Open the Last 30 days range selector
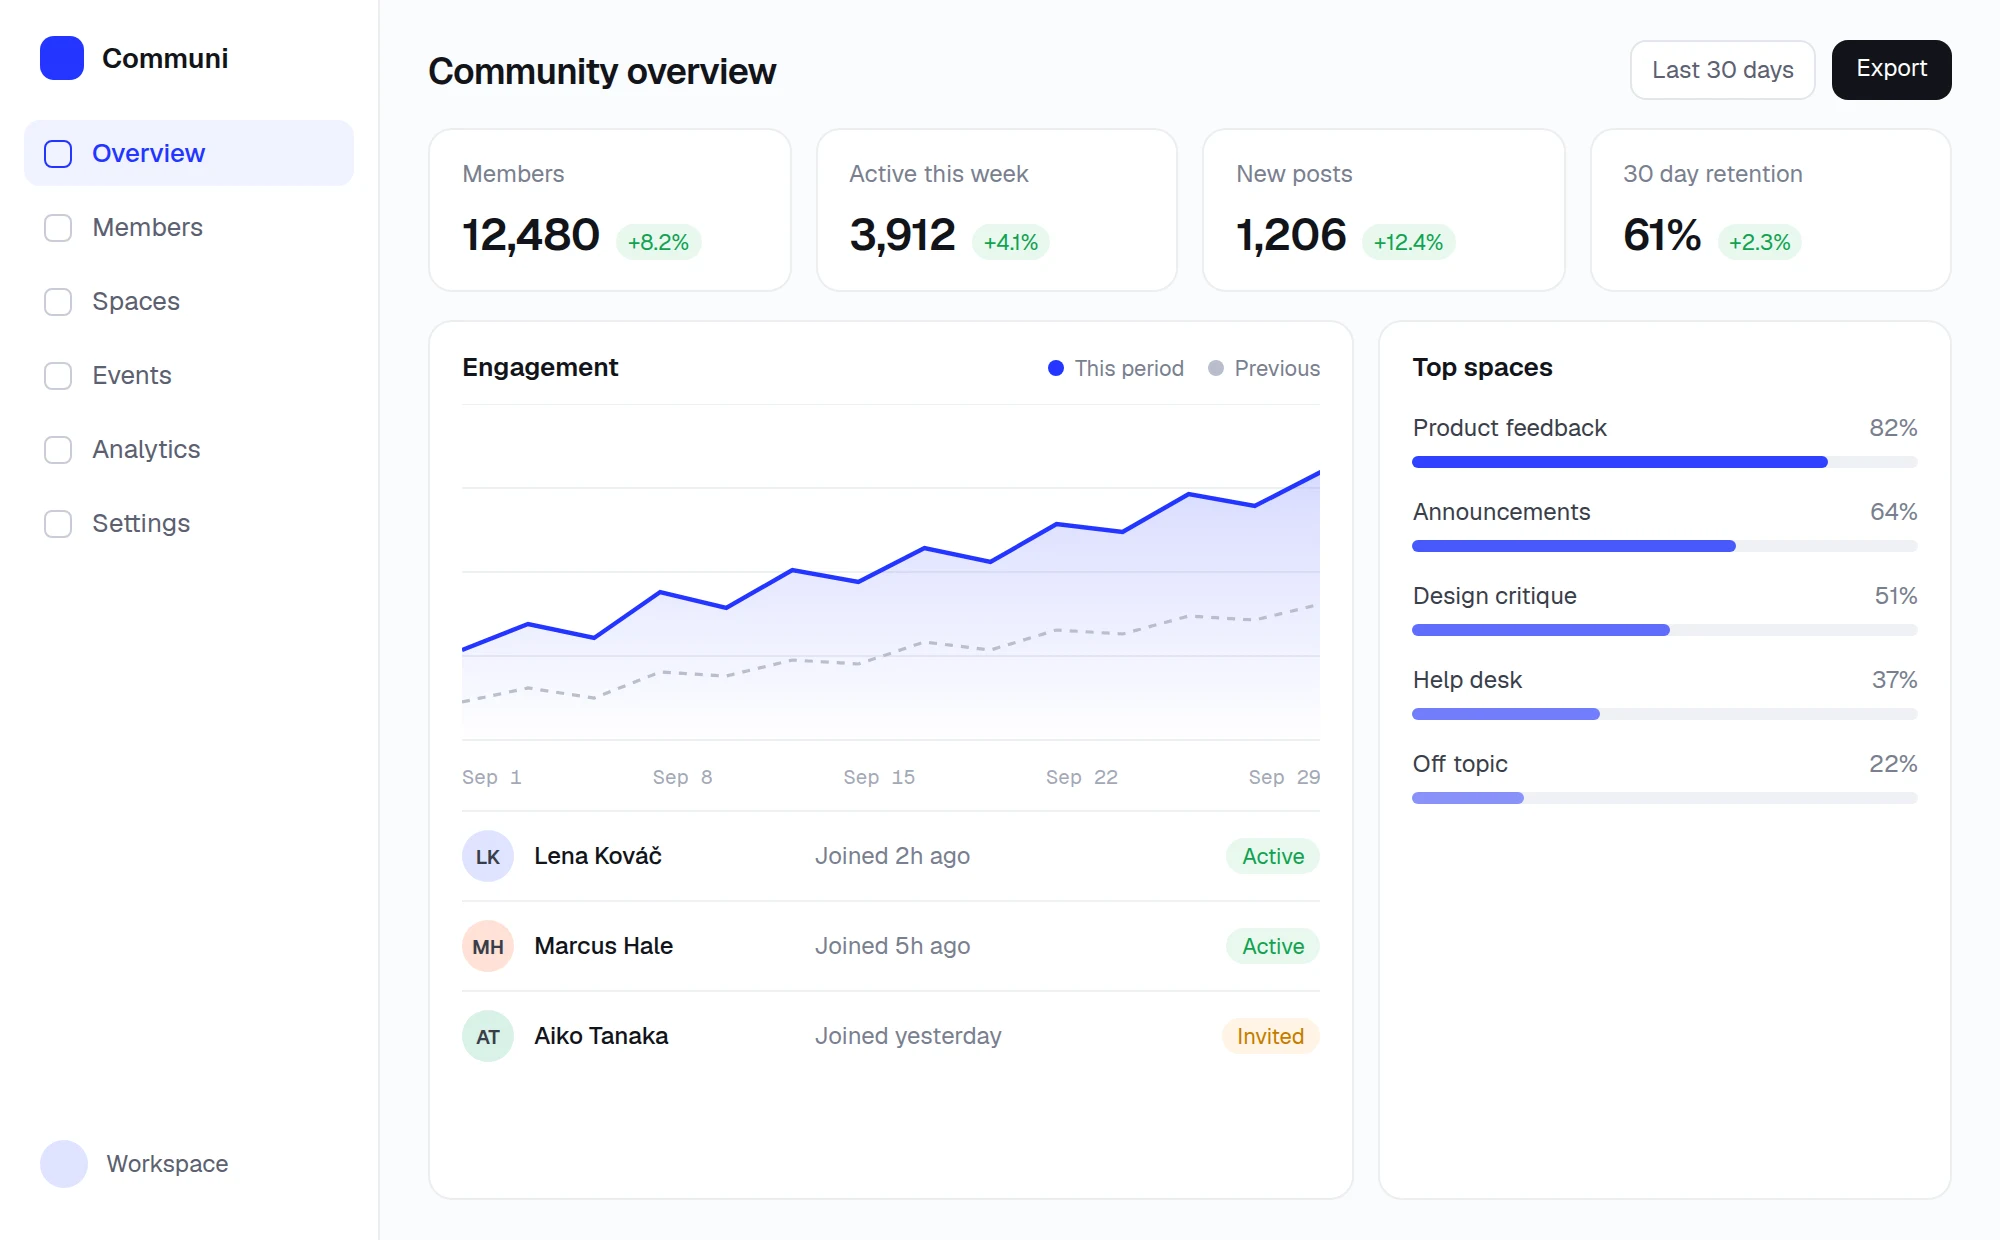The image size is (2000, 1240). pyautogui.click(x=1722, y=70)
